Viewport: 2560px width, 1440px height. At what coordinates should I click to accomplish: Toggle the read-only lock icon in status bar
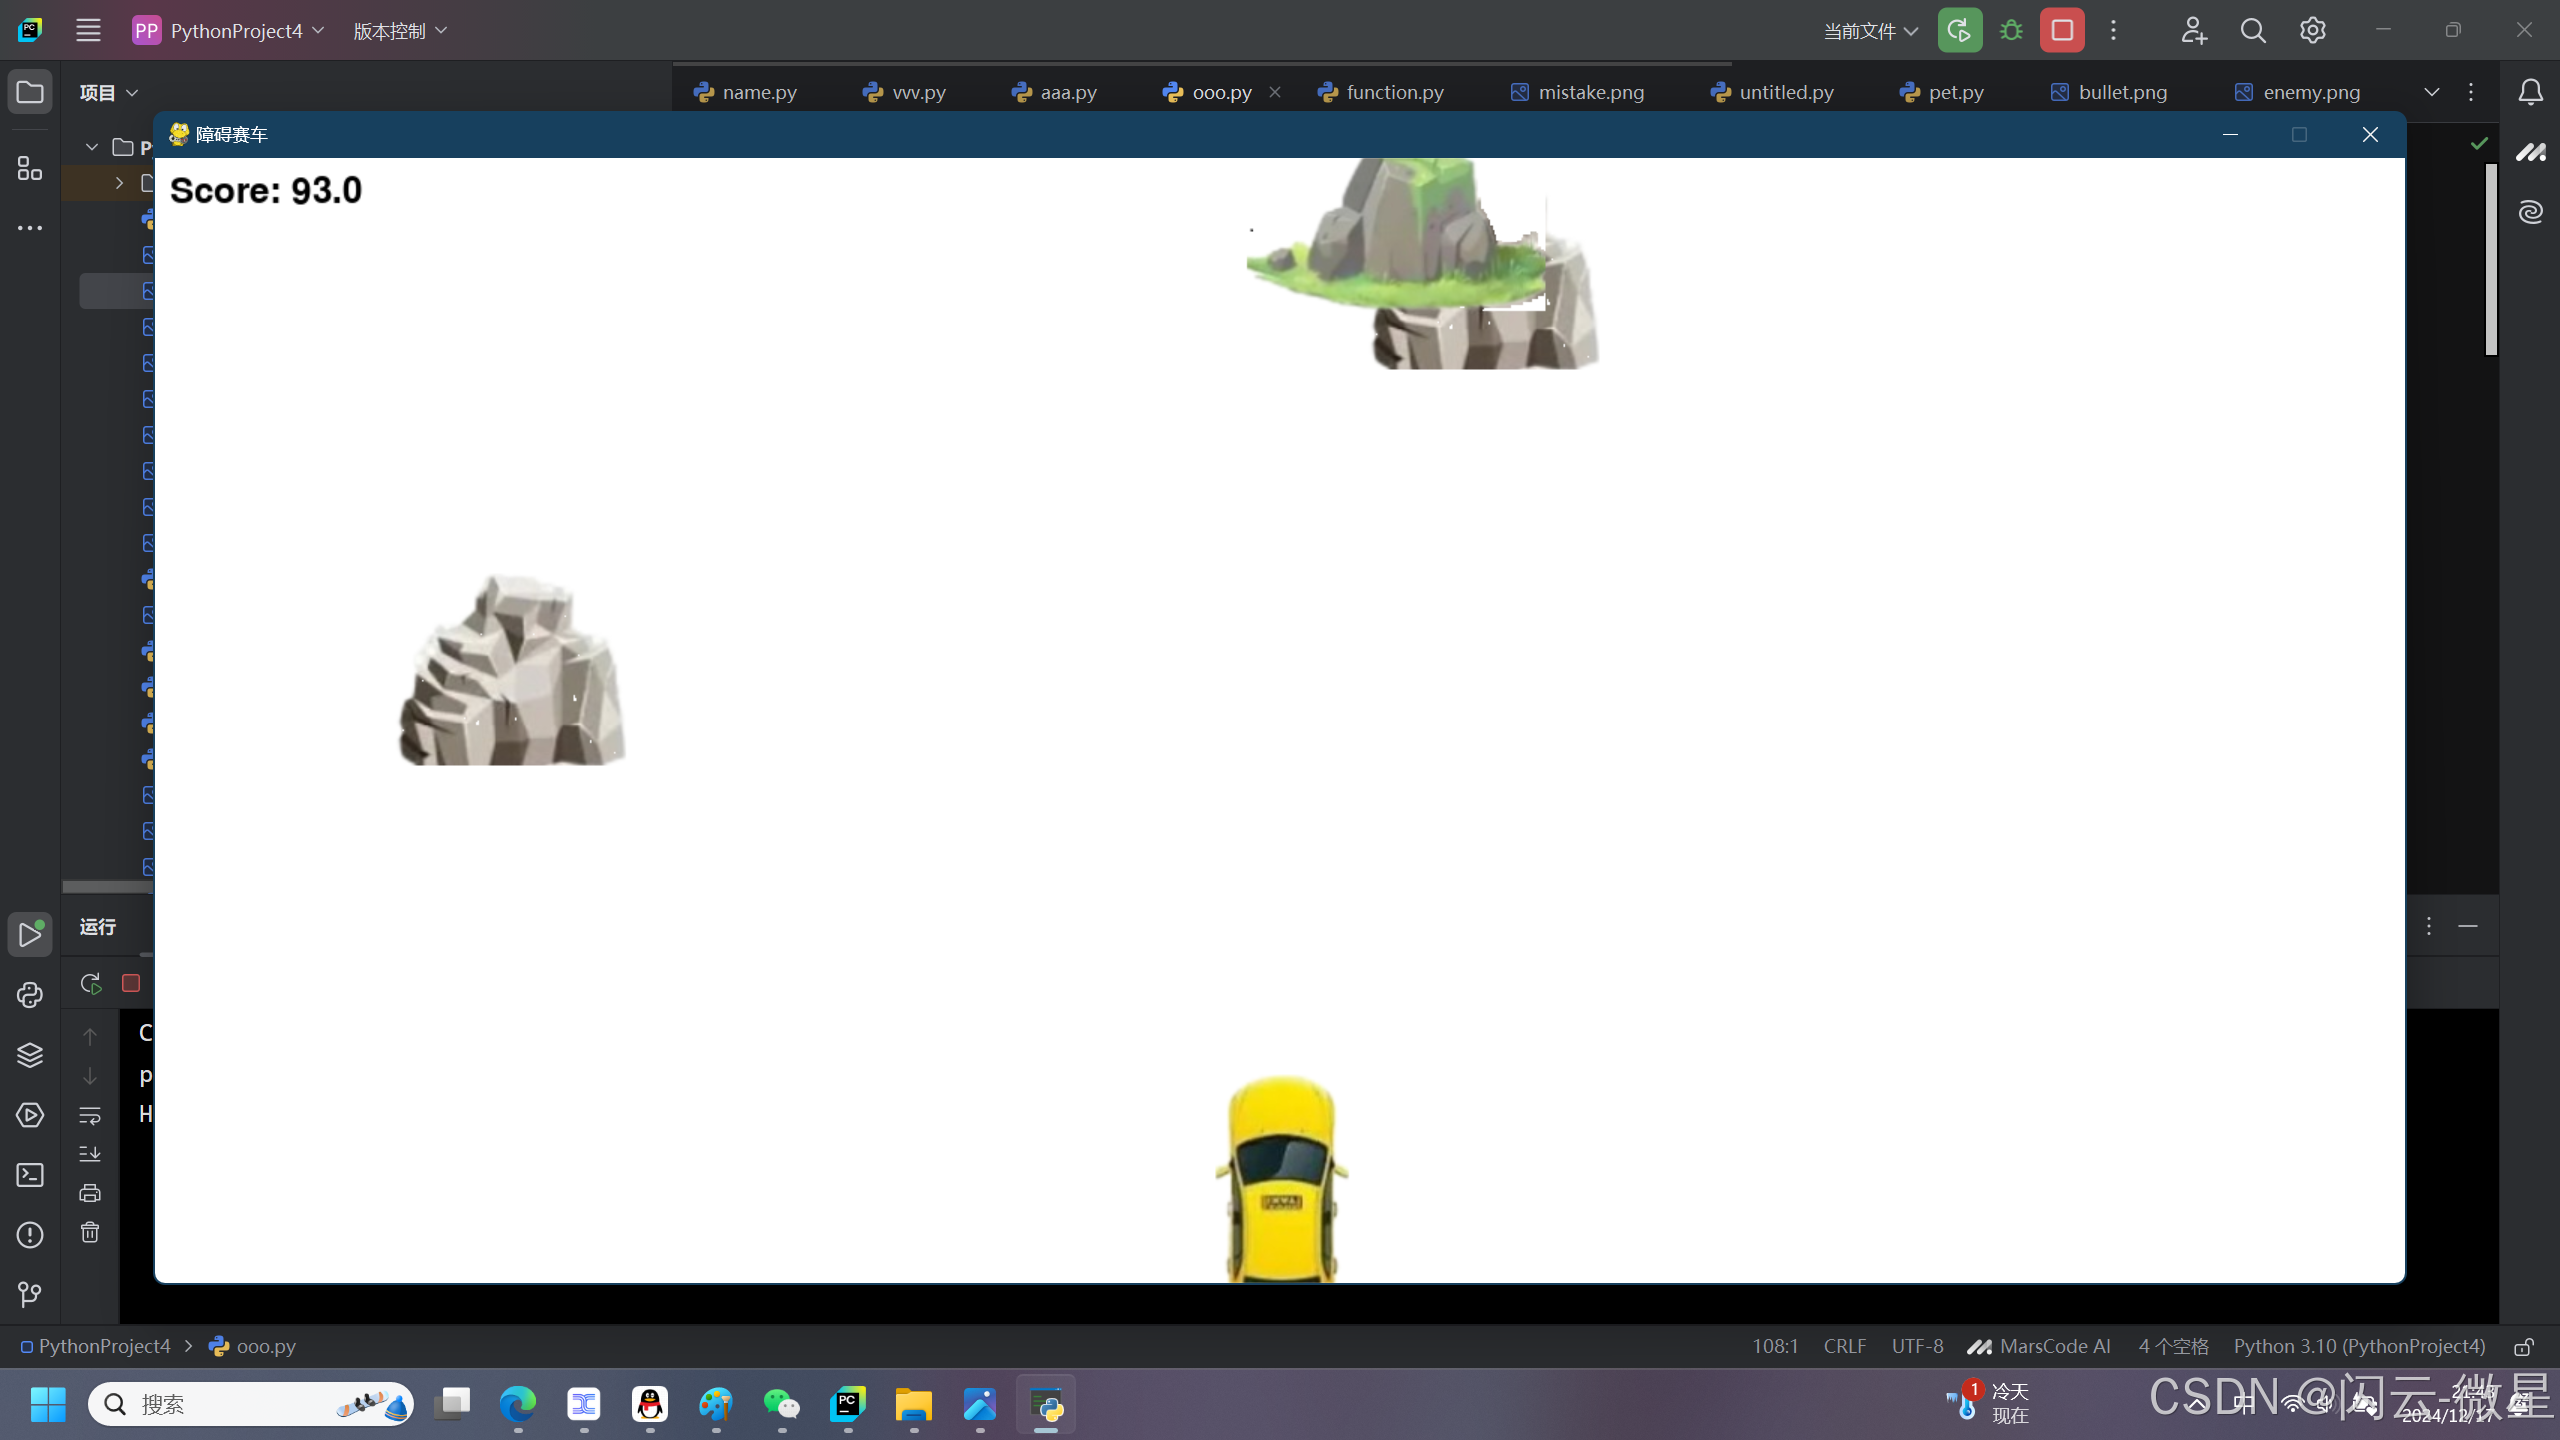click(x=2524, y=1347)
